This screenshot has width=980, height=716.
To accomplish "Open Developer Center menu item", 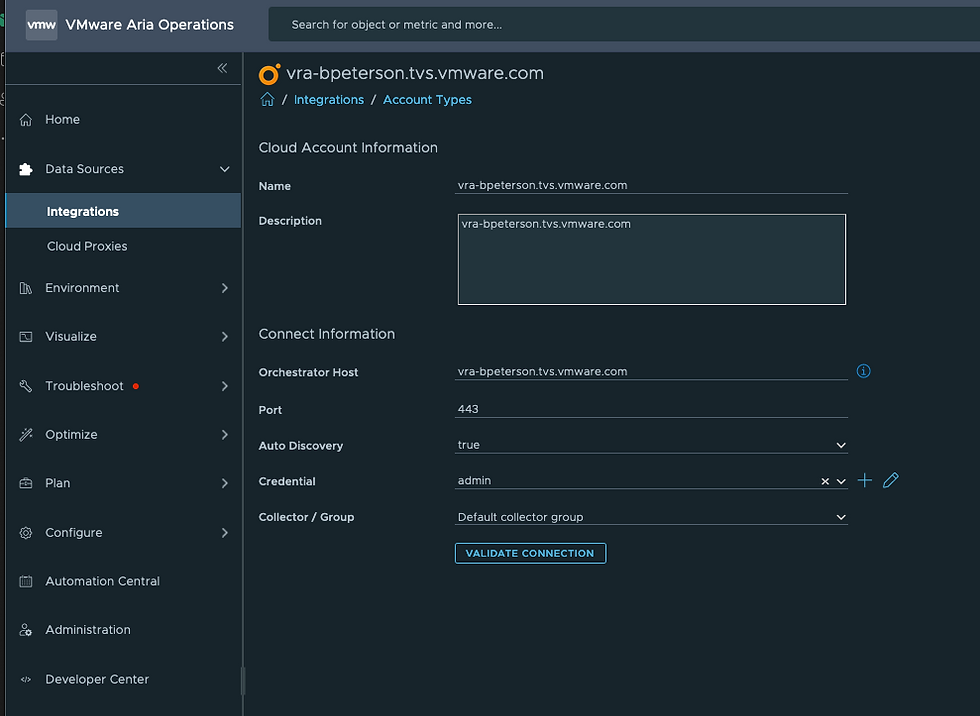I will tap(97, 679).
